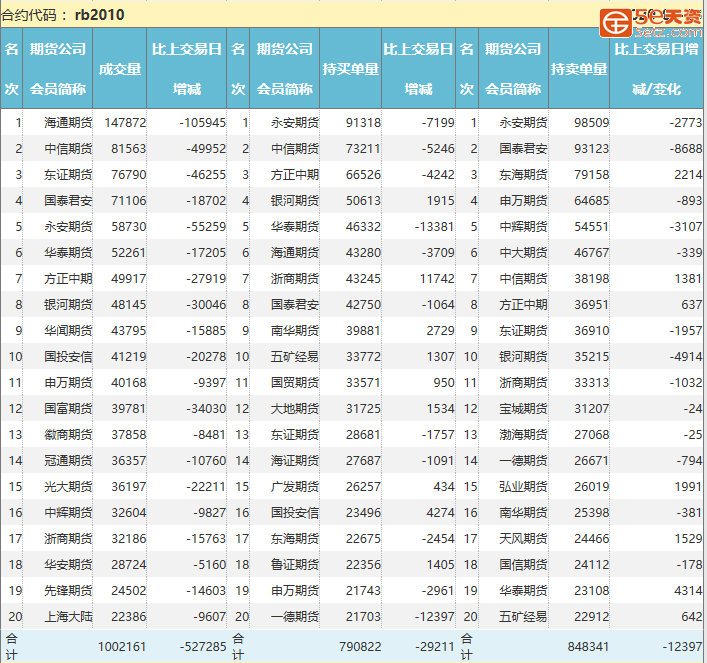Select 广发期货 in the long ranking
The height and width of the screenshot is (663, 707).
[295, 487]
